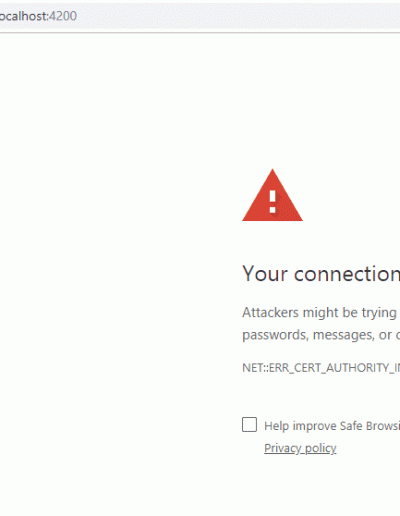Screen dimensions: 400x516
Task: Focus the address bar showing localhost:4200
Action: coord(200,16)
